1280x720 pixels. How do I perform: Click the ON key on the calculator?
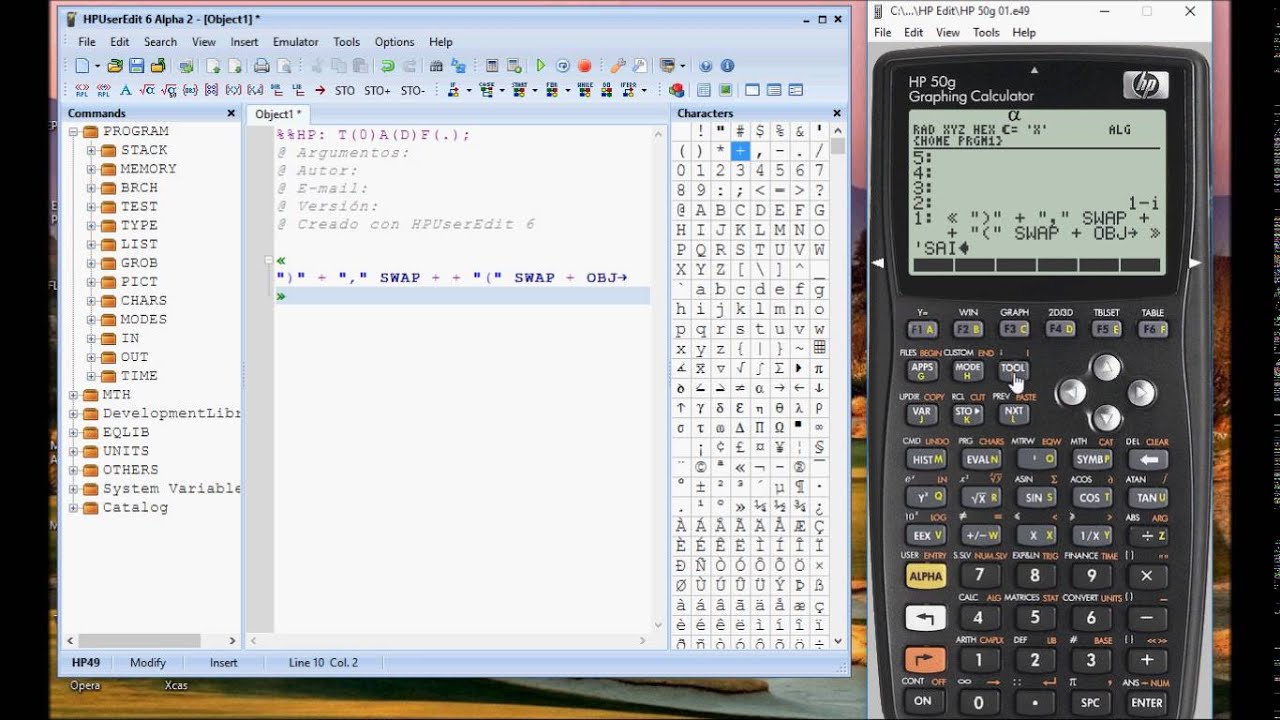[923, 701]
